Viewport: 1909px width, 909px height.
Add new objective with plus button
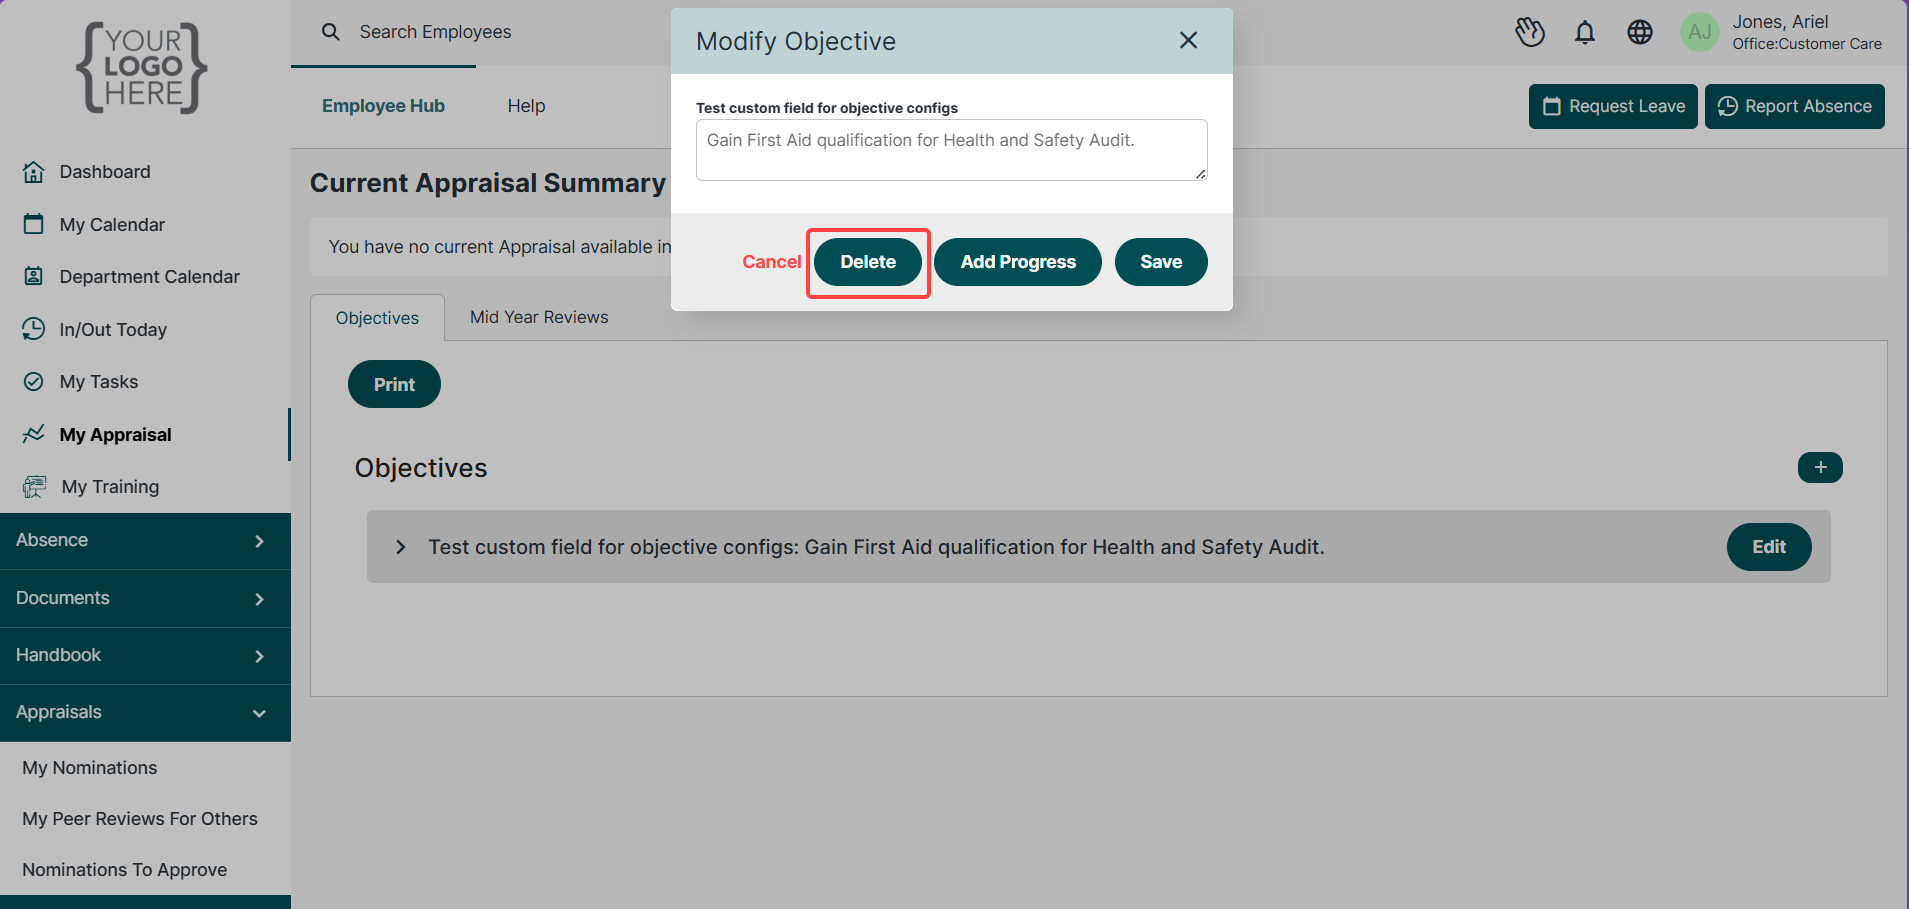click(x=1820, y=467)
